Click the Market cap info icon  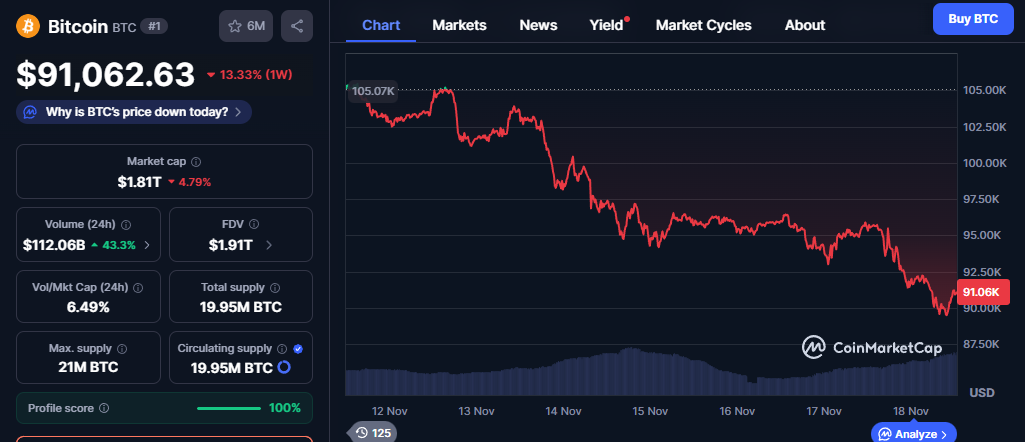pyautogui.click(x=196, y=161)
